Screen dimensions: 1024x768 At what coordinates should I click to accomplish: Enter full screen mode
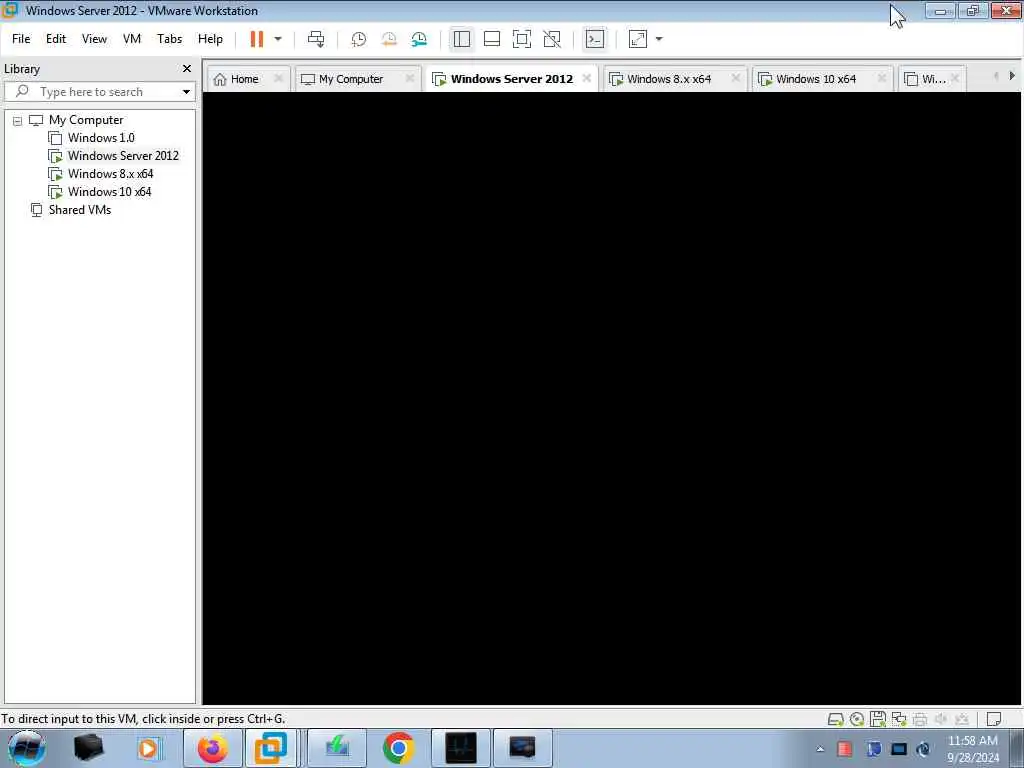click(x=522, y=39)
